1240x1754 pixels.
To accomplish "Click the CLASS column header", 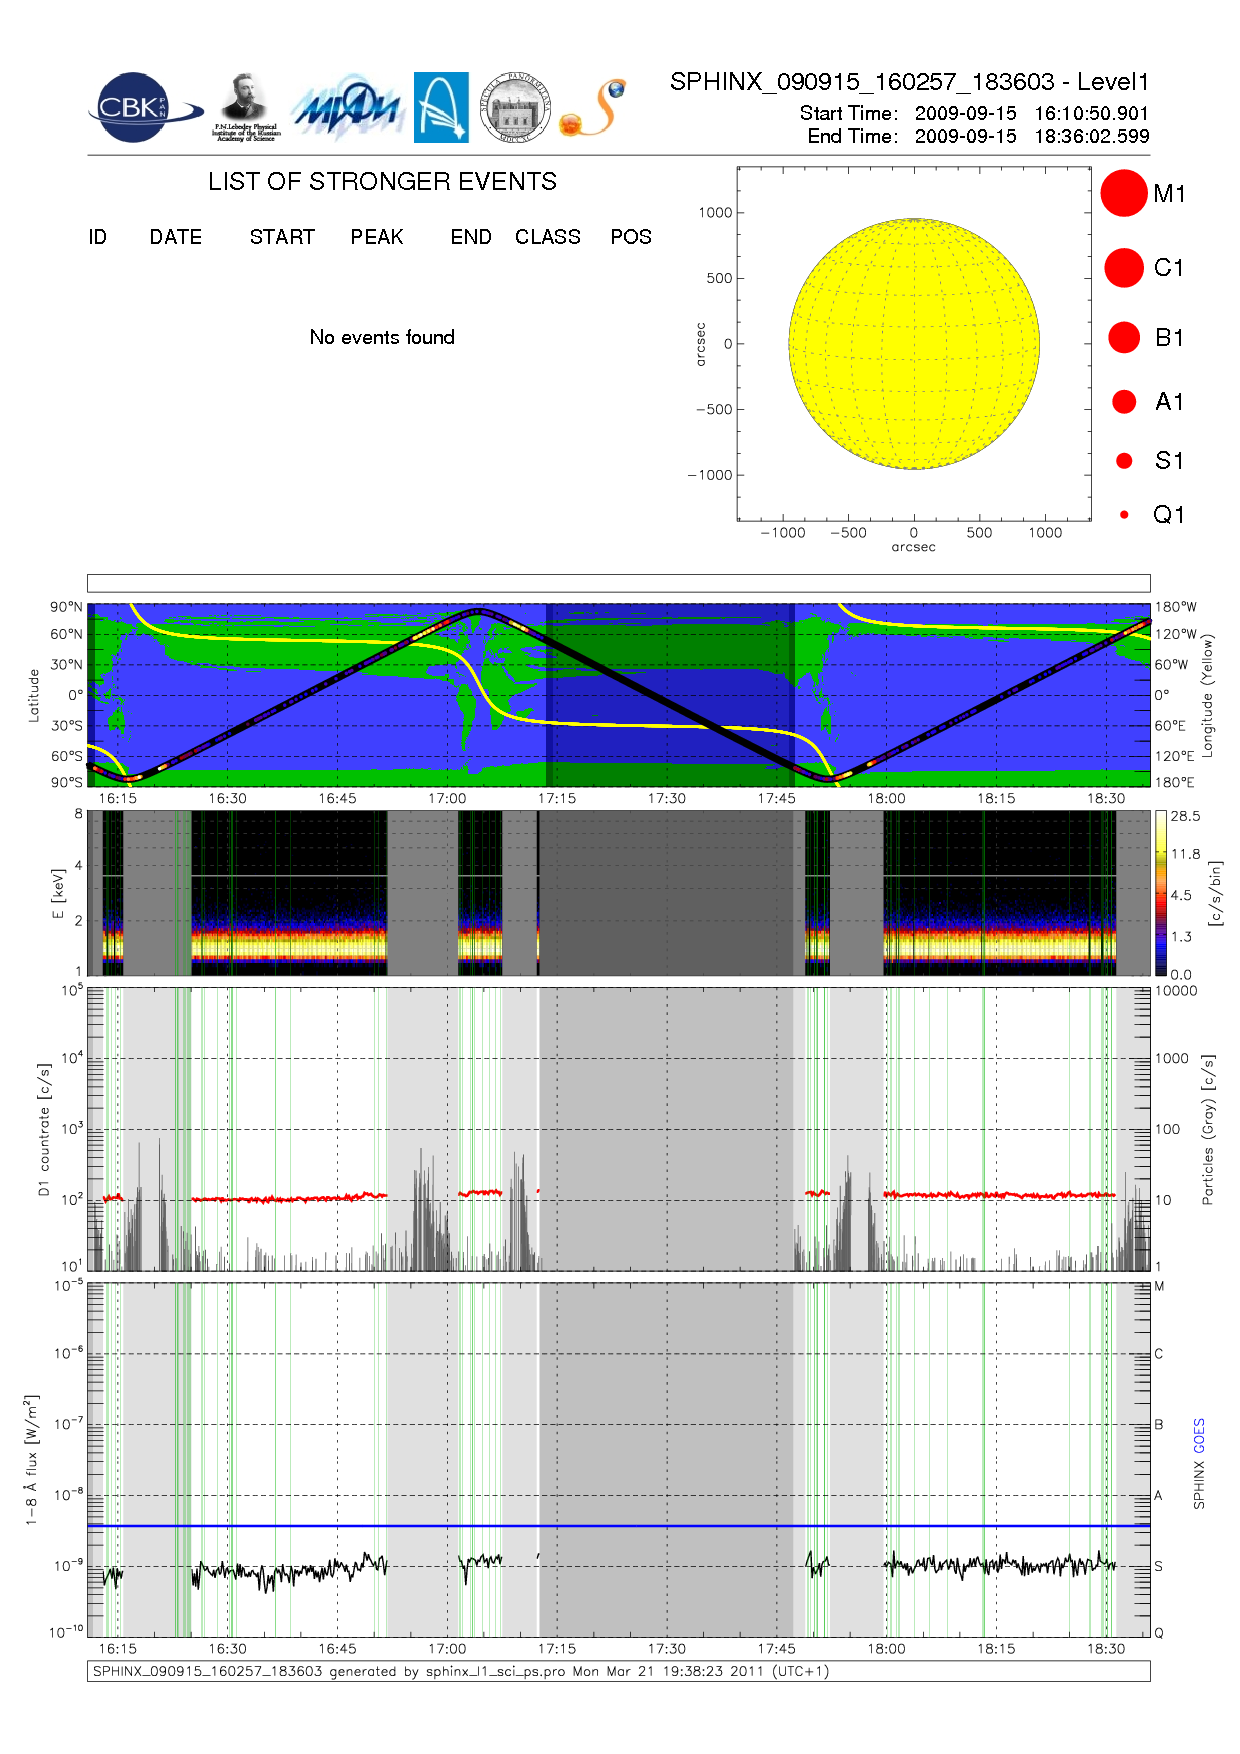I will (547, 237).
